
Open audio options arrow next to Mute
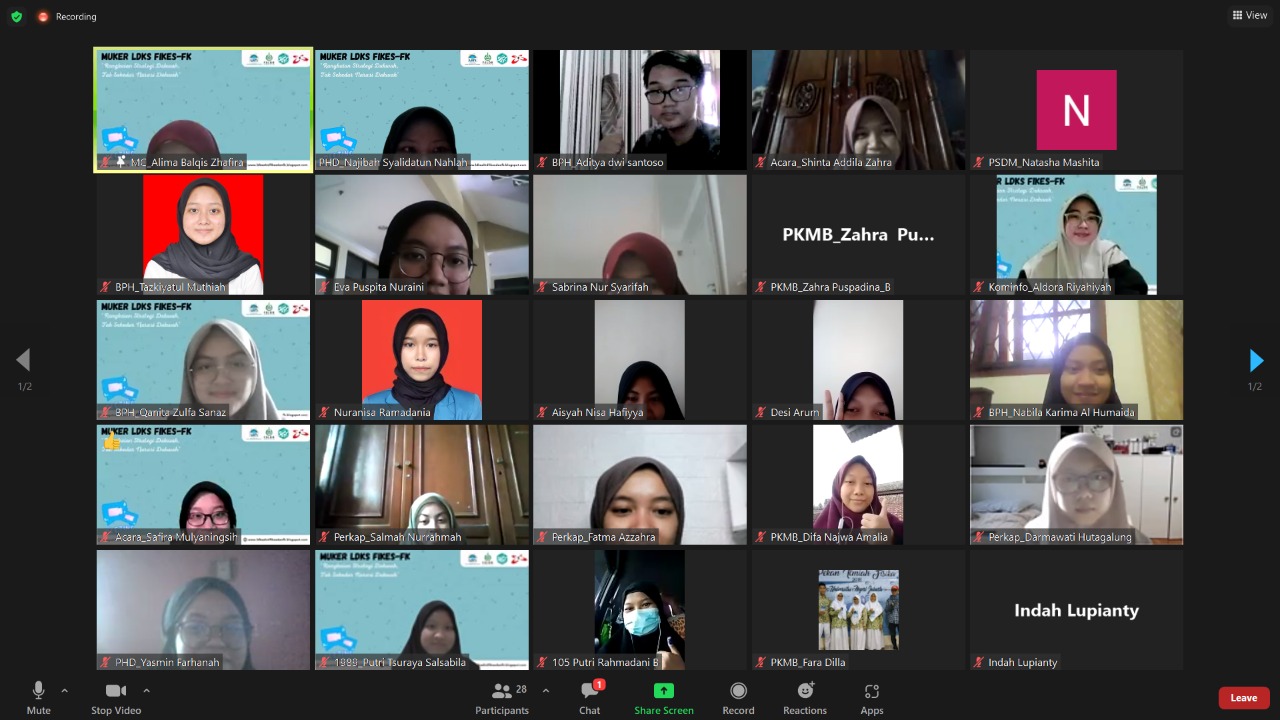65,690
